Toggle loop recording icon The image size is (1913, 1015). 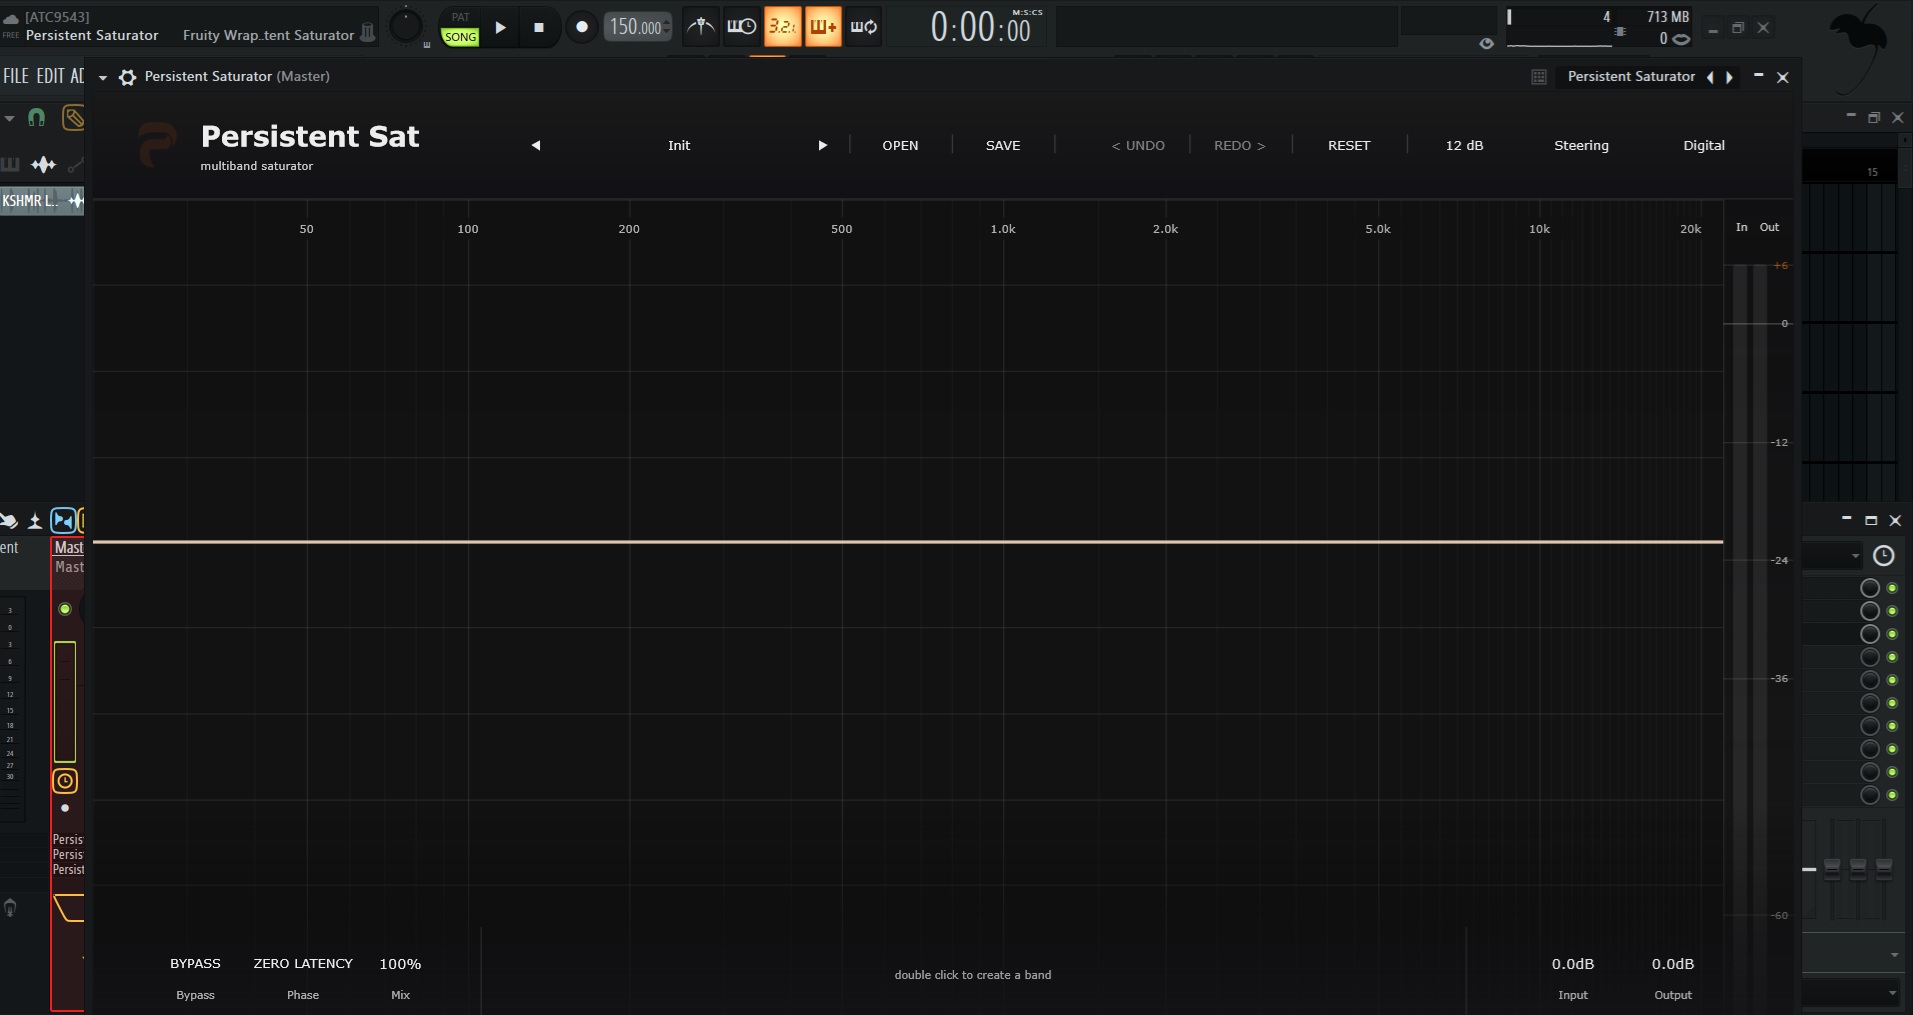pos(864,27)
